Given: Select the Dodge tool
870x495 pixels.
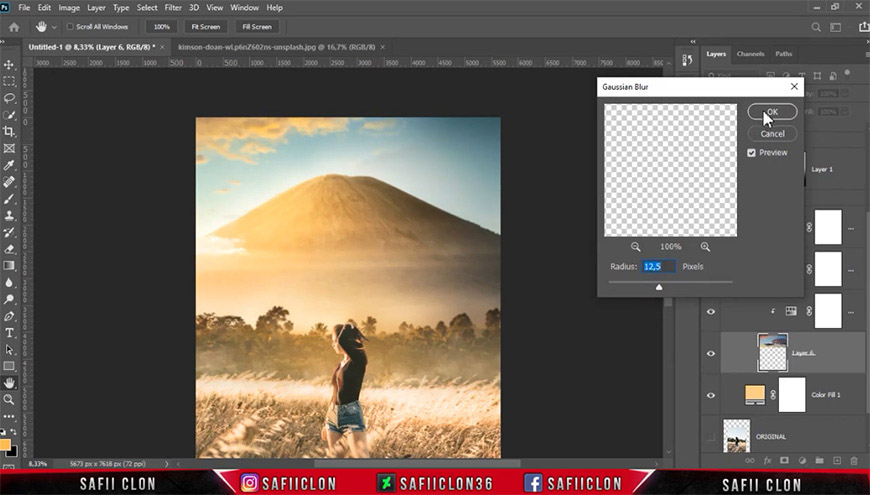Looking at the screenshot, I should [9, 299].
